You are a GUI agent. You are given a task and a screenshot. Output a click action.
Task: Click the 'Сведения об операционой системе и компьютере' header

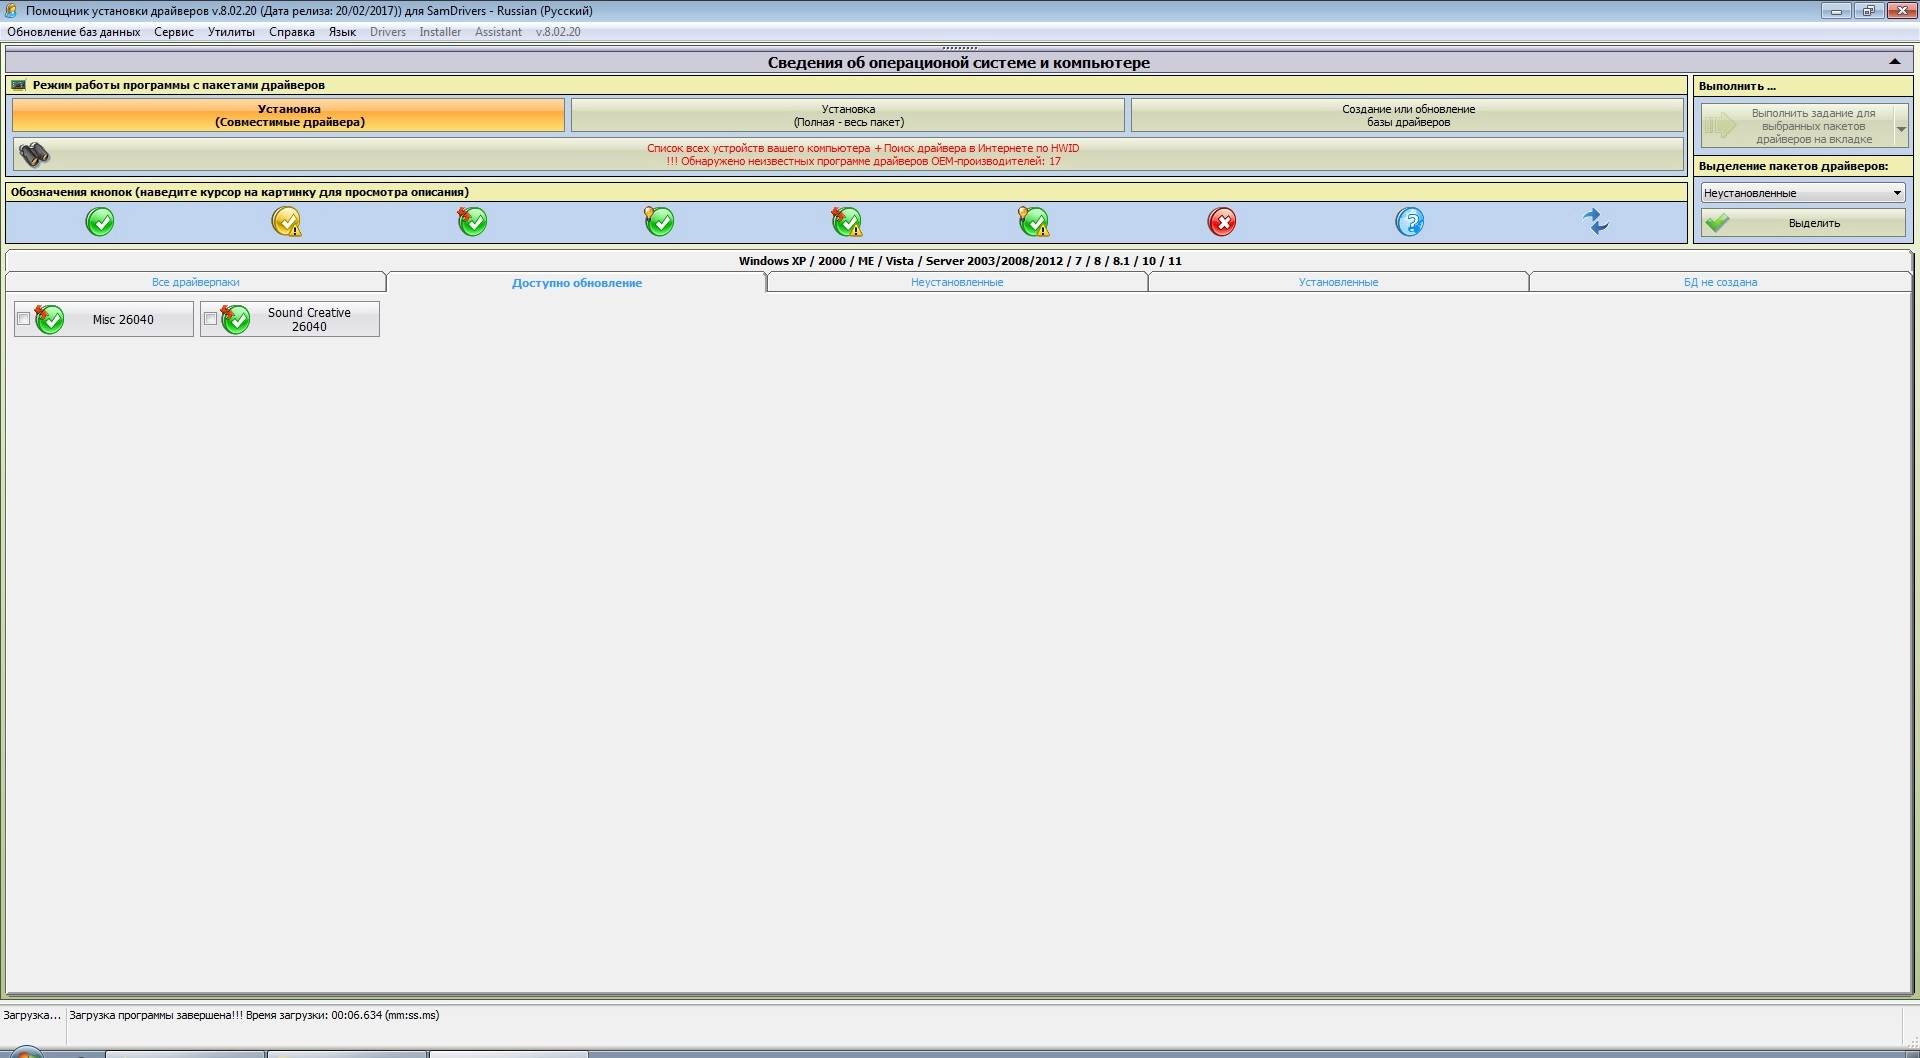point(958,62)
